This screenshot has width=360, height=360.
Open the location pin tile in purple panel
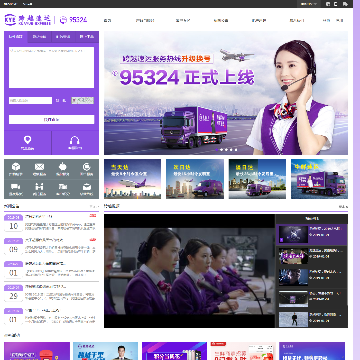[x=28, y=143]
